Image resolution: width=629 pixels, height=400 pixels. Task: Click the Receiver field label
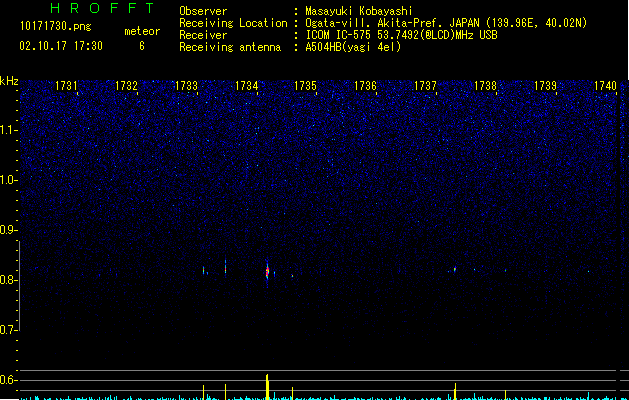[x=203, y=35]
